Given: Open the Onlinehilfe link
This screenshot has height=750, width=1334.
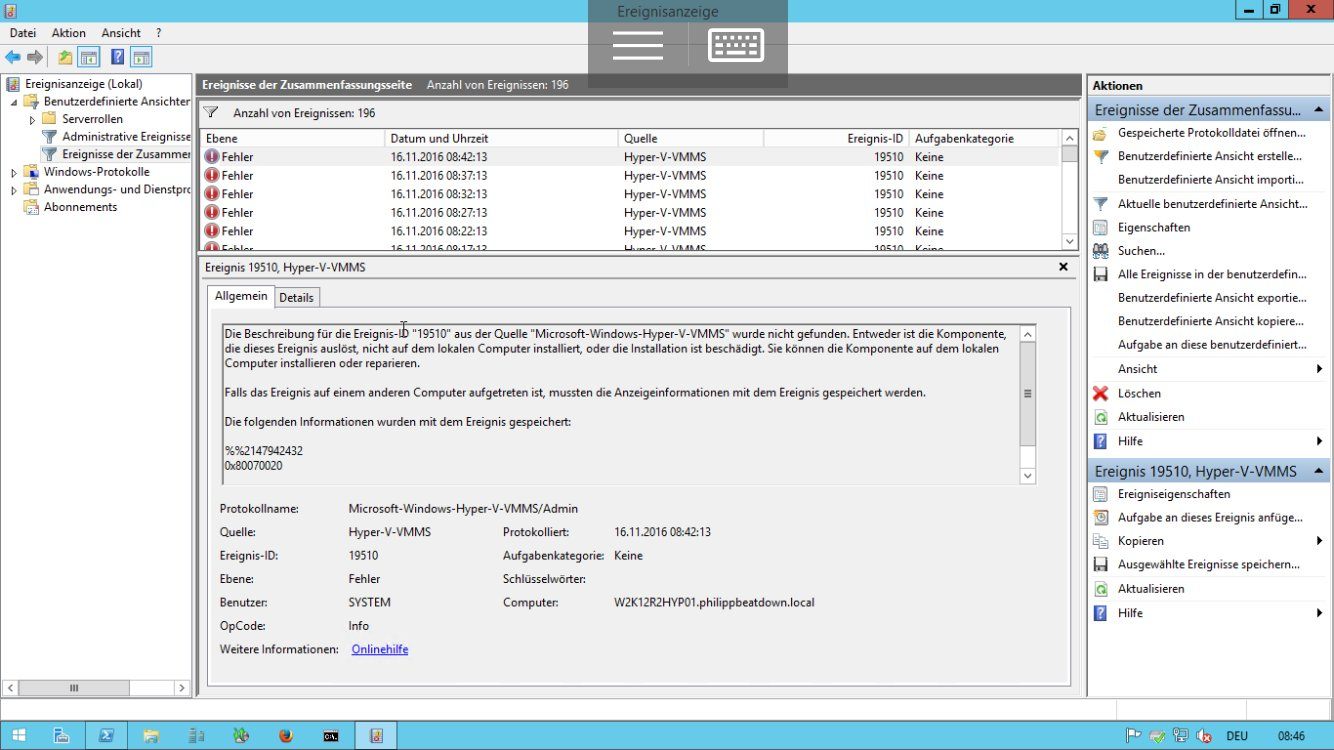Looking at the screenshot, I should coord(380,650).
